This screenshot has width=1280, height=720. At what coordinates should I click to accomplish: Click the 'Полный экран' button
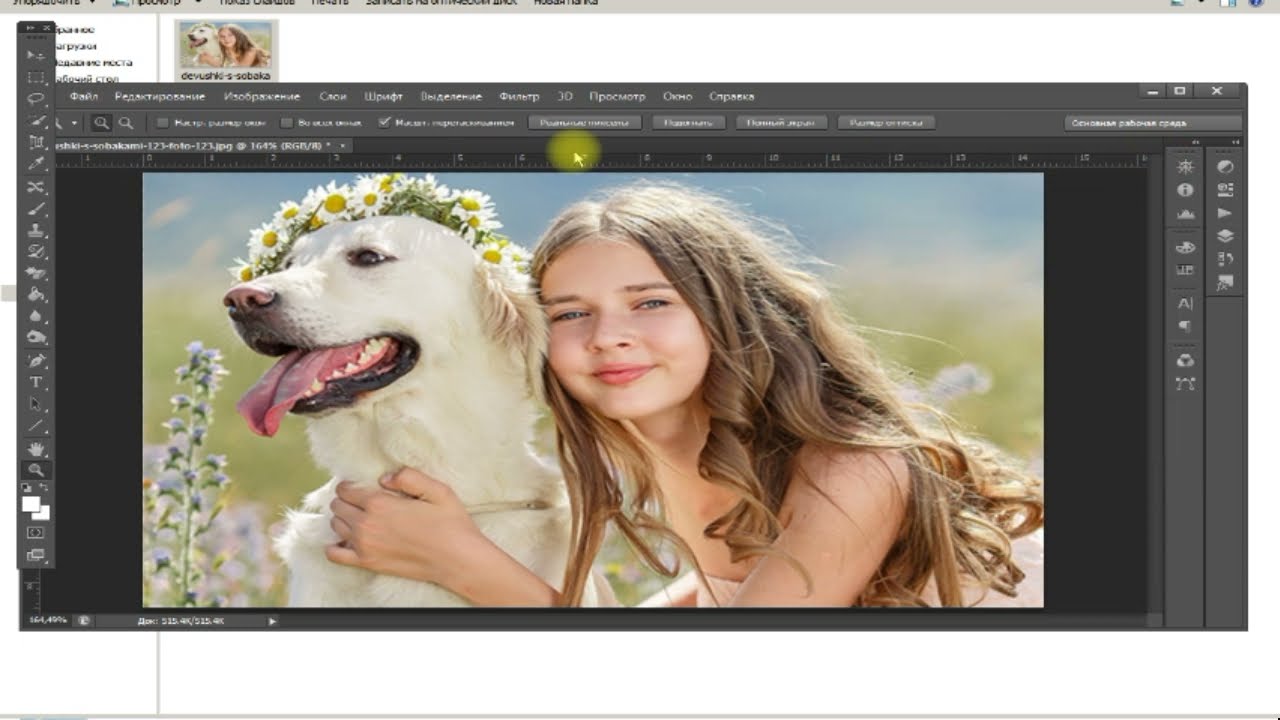tap(781, 123)
